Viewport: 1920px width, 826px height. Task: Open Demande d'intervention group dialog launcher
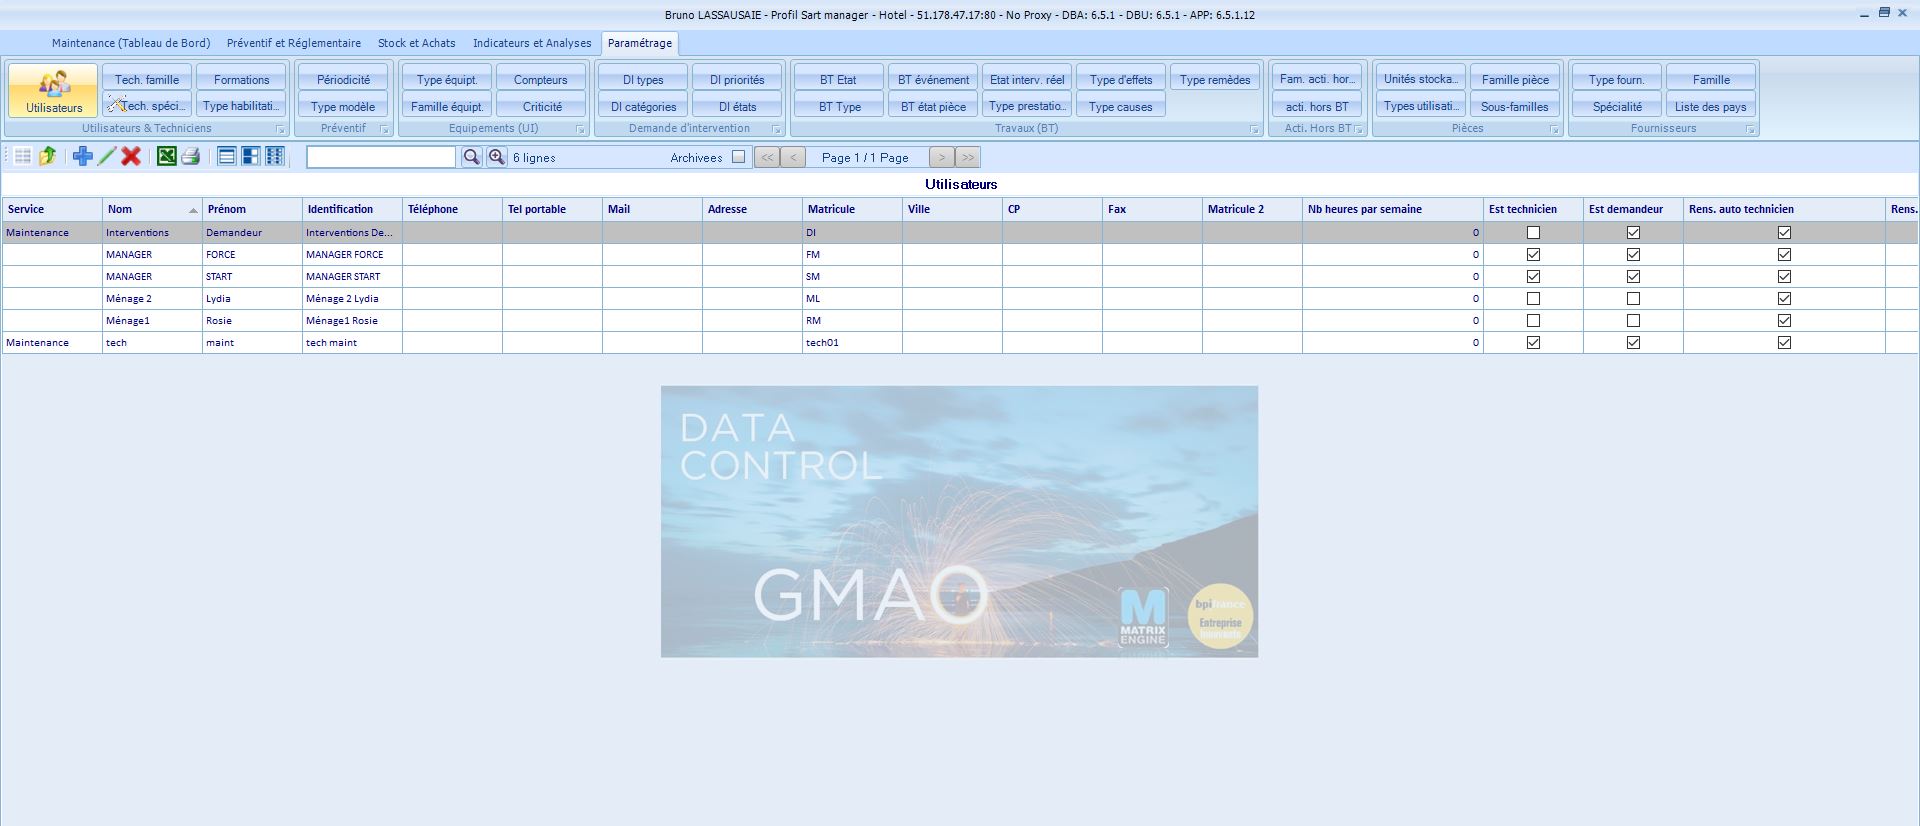coord(777,130)
